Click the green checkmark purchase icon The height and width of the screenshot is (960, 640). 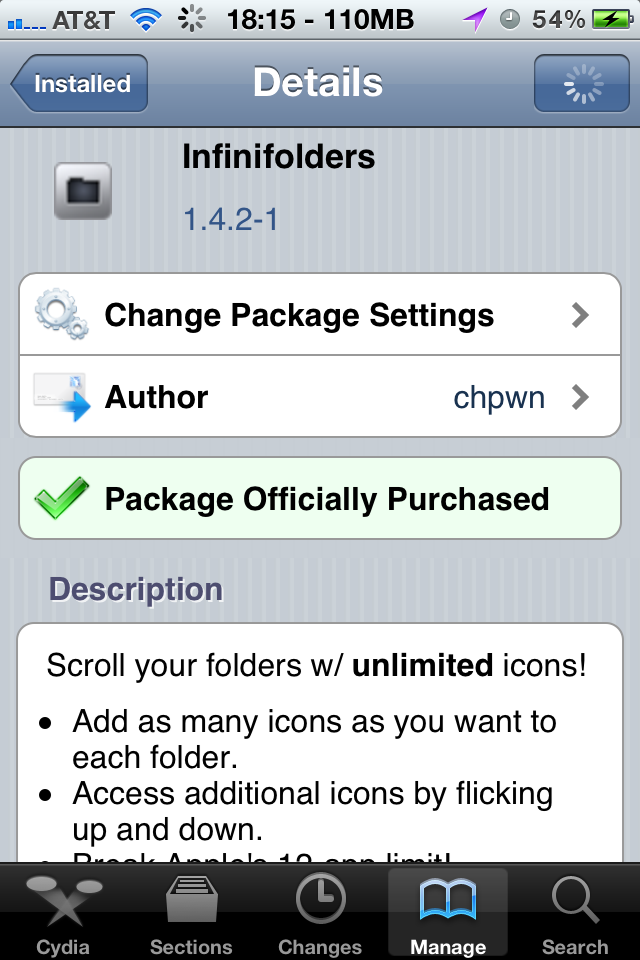[61, 497]
